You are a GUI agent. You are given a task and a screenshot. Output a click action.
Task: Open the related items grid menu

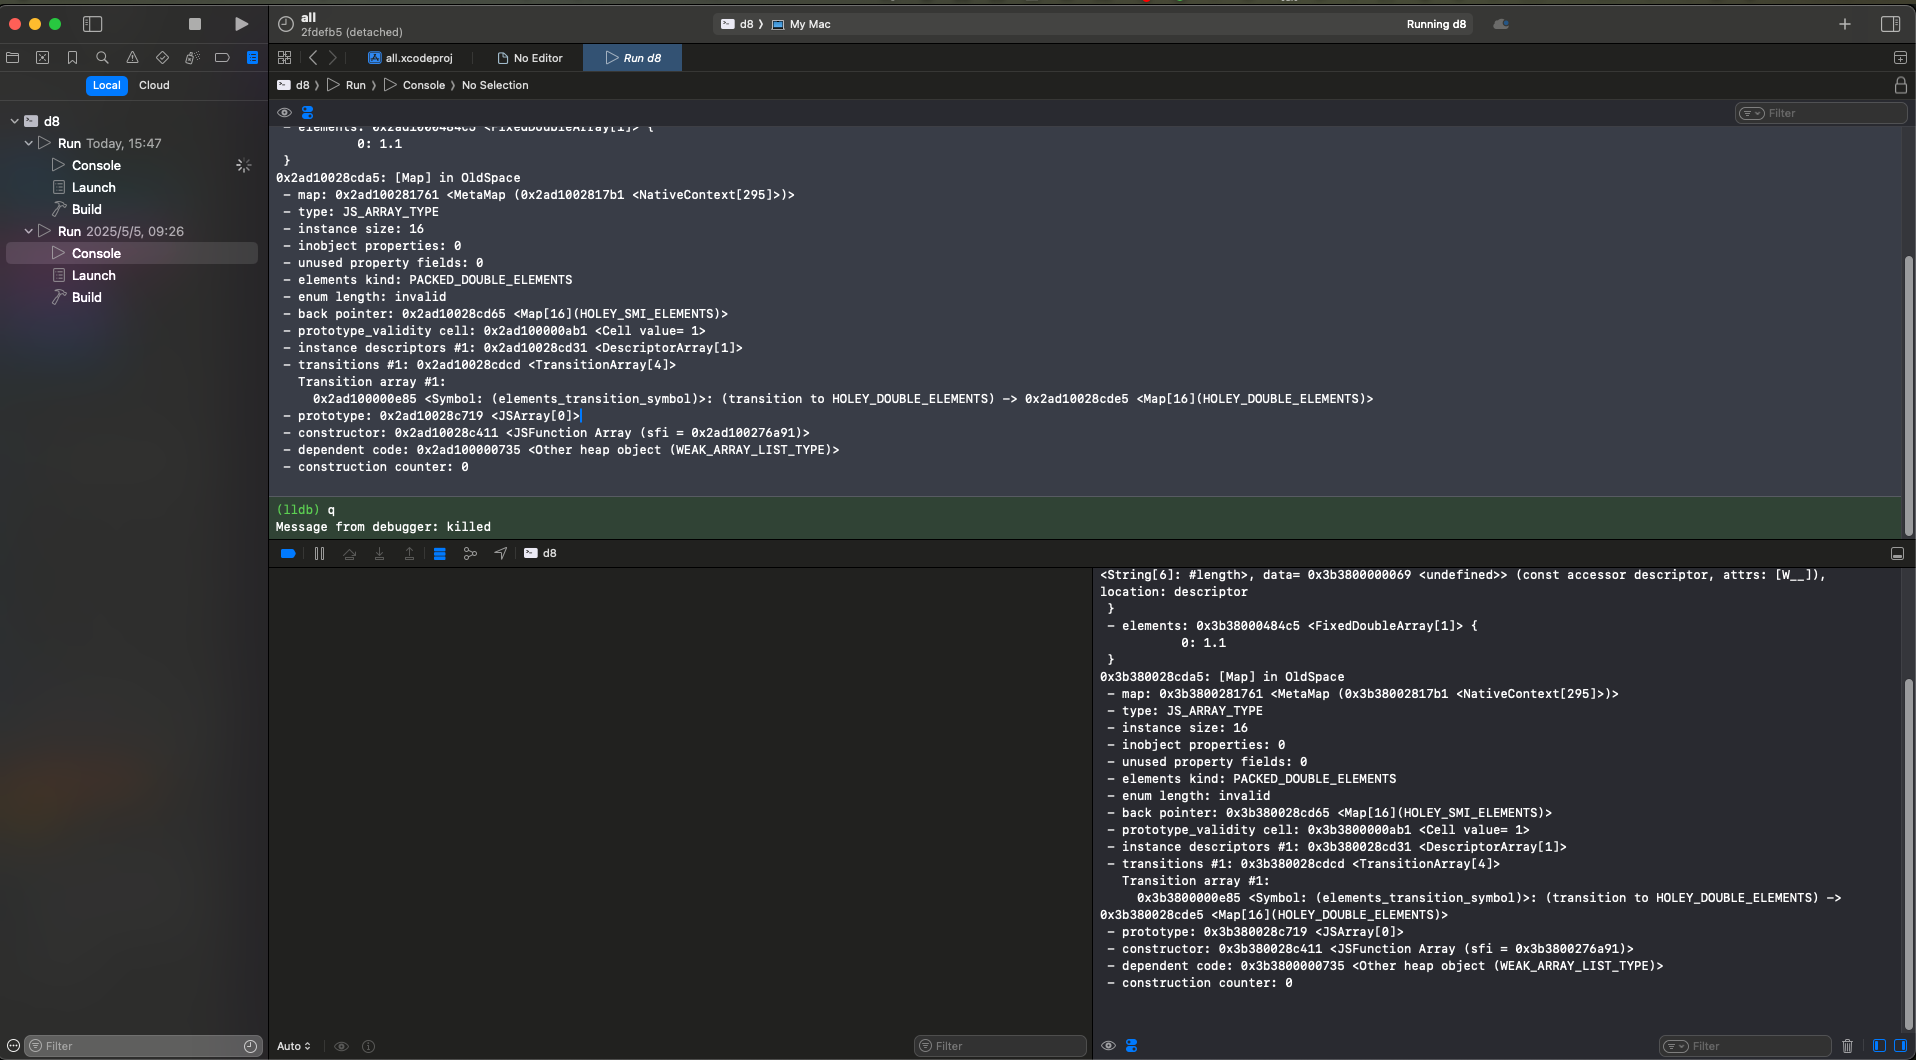[285, 58]
